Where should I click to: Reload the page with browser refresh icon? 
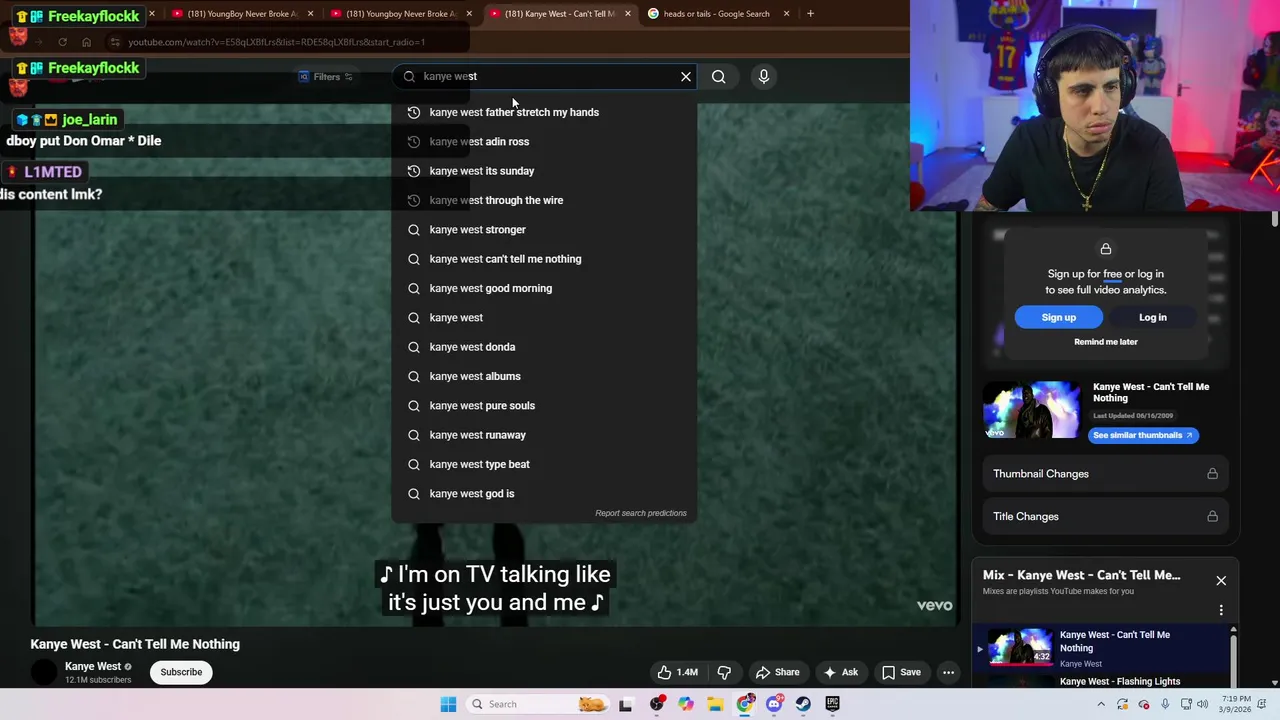coord(62,42)
